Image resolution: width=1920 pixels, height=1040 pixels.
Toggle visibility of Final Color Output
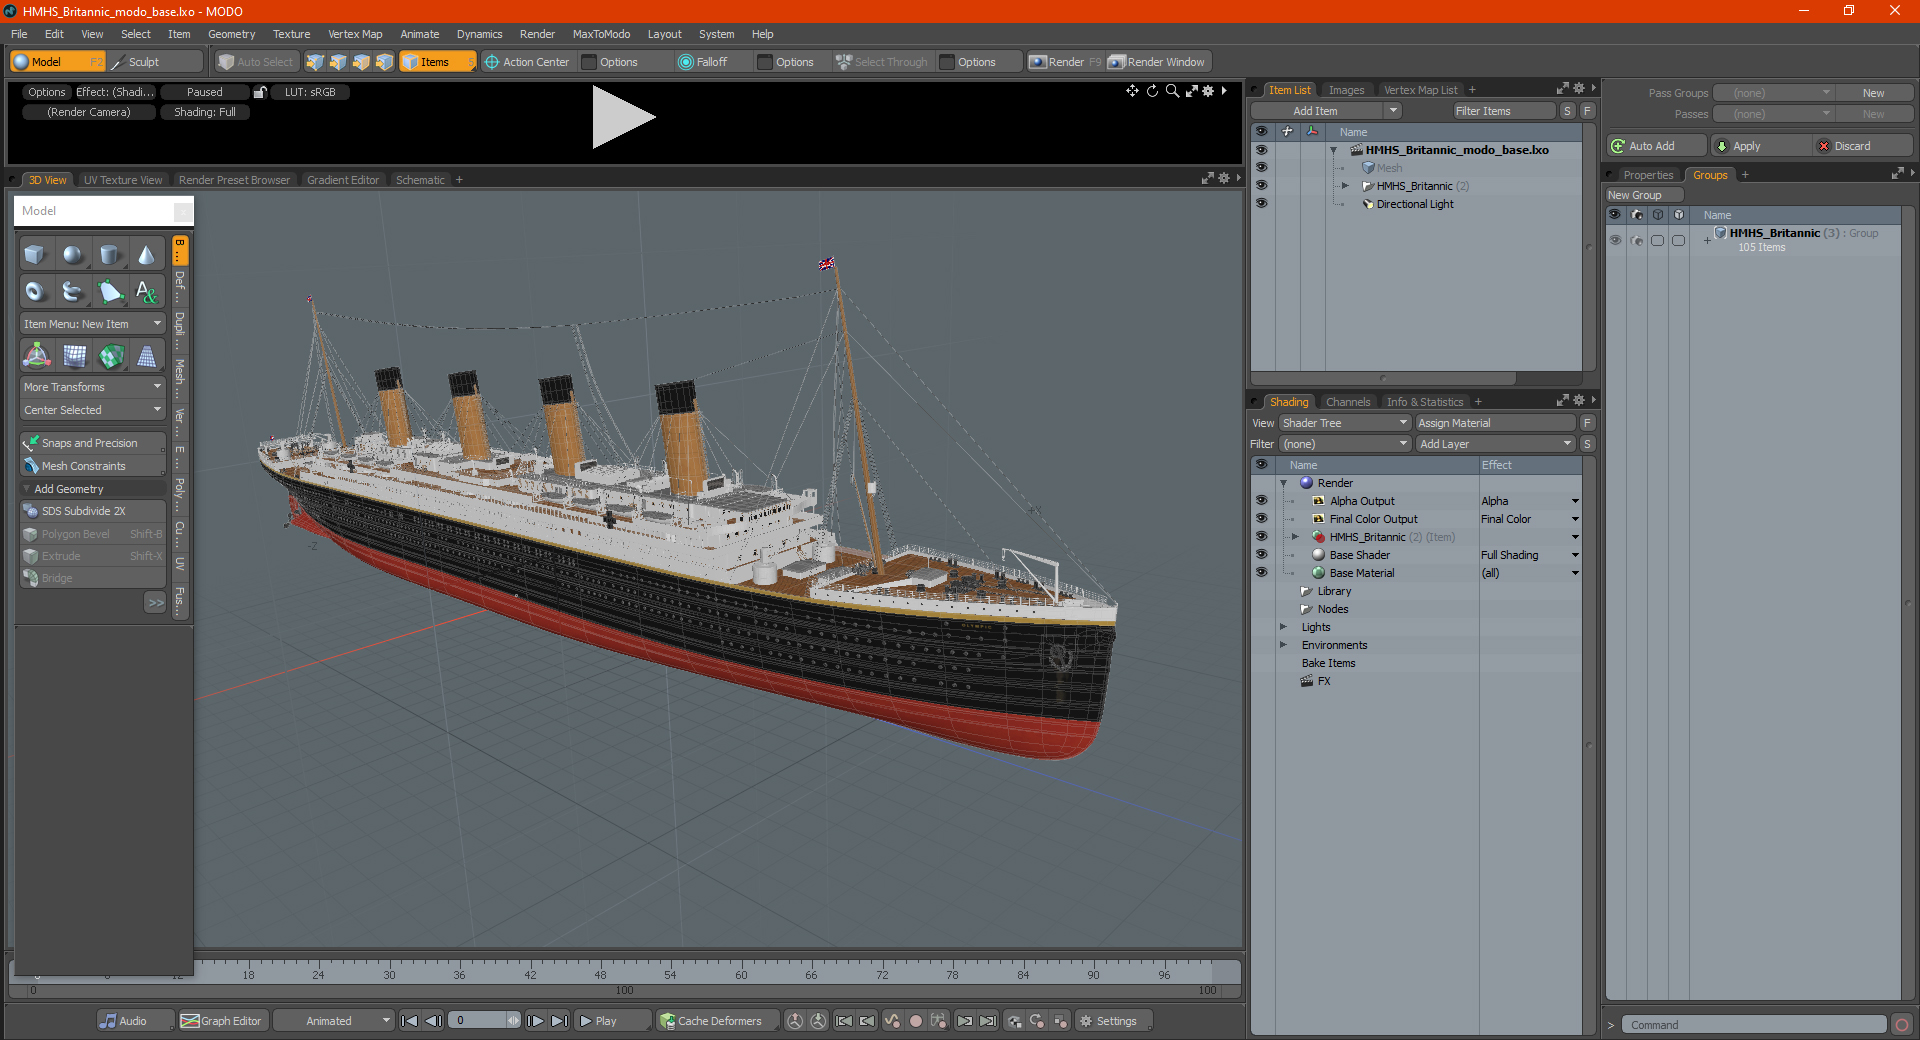click(1261, 519)
